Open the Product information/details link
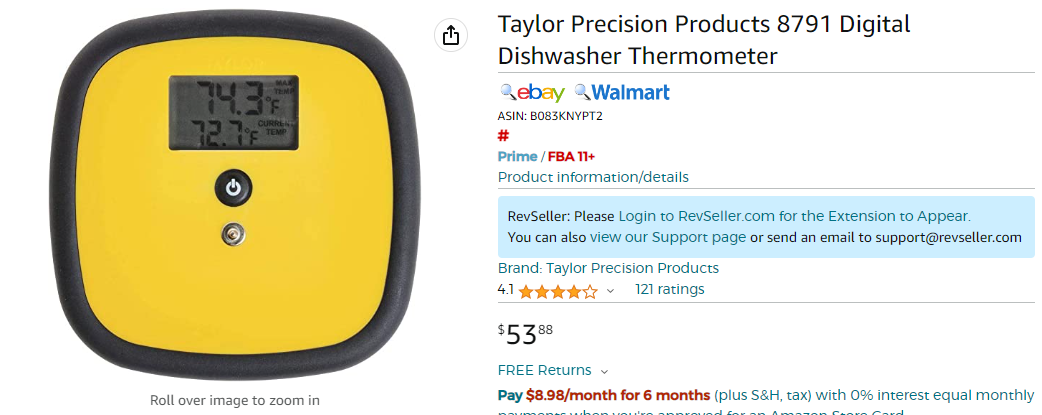Screen dimensions: 1042x415 coord(593,177)
